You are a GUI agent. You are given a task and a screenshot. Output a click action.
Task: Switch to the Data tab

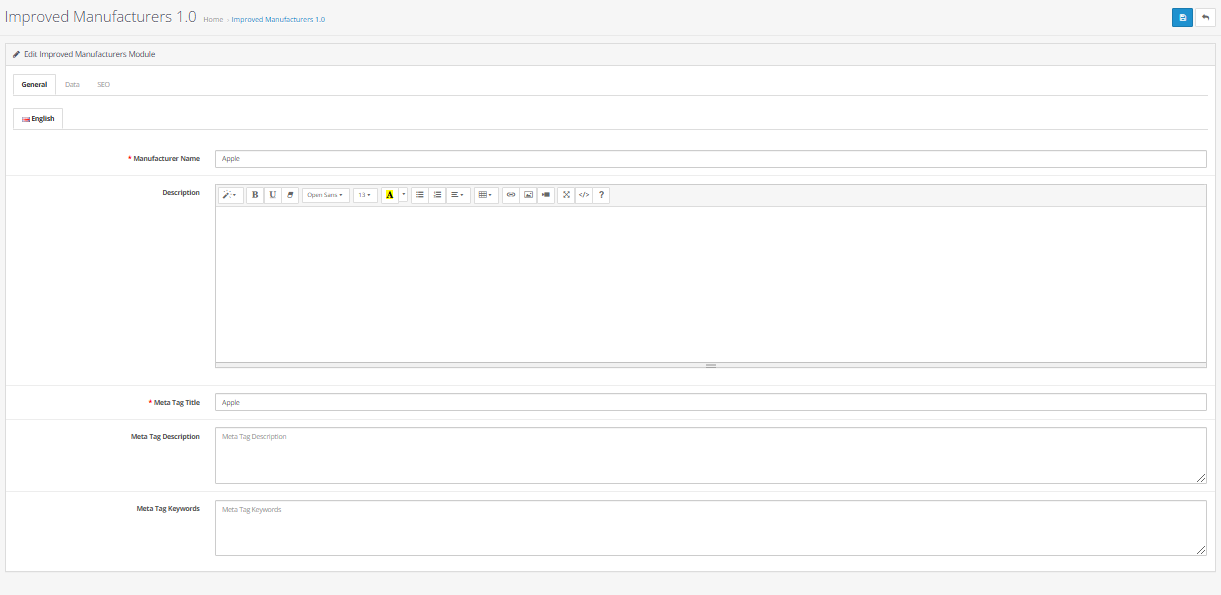click(x=72, y=85)
